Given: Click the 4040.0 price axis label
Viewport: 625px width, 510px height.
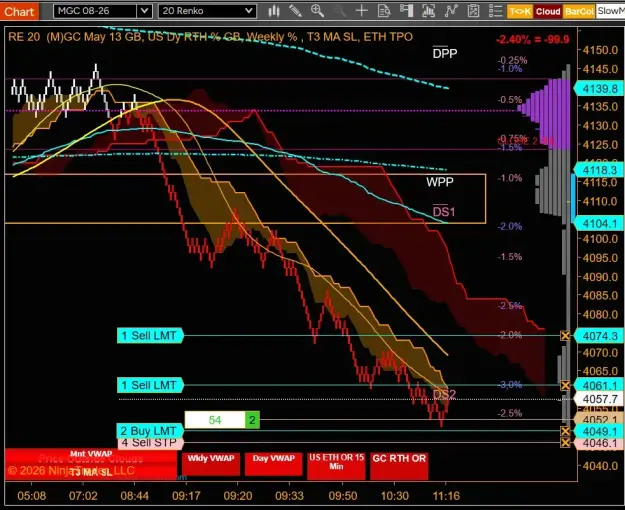Looking at the screenshot, I should click(x=600, y=466).
